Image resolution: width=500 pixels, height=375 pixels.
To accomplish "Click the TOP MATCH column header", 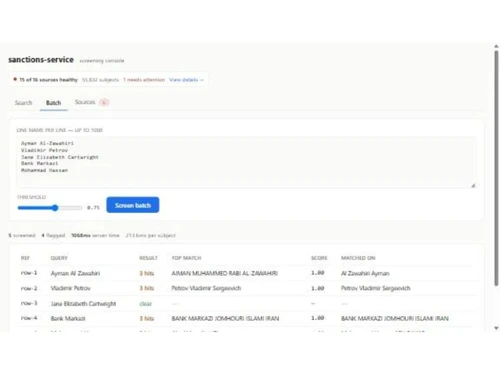I will [186, 258].
